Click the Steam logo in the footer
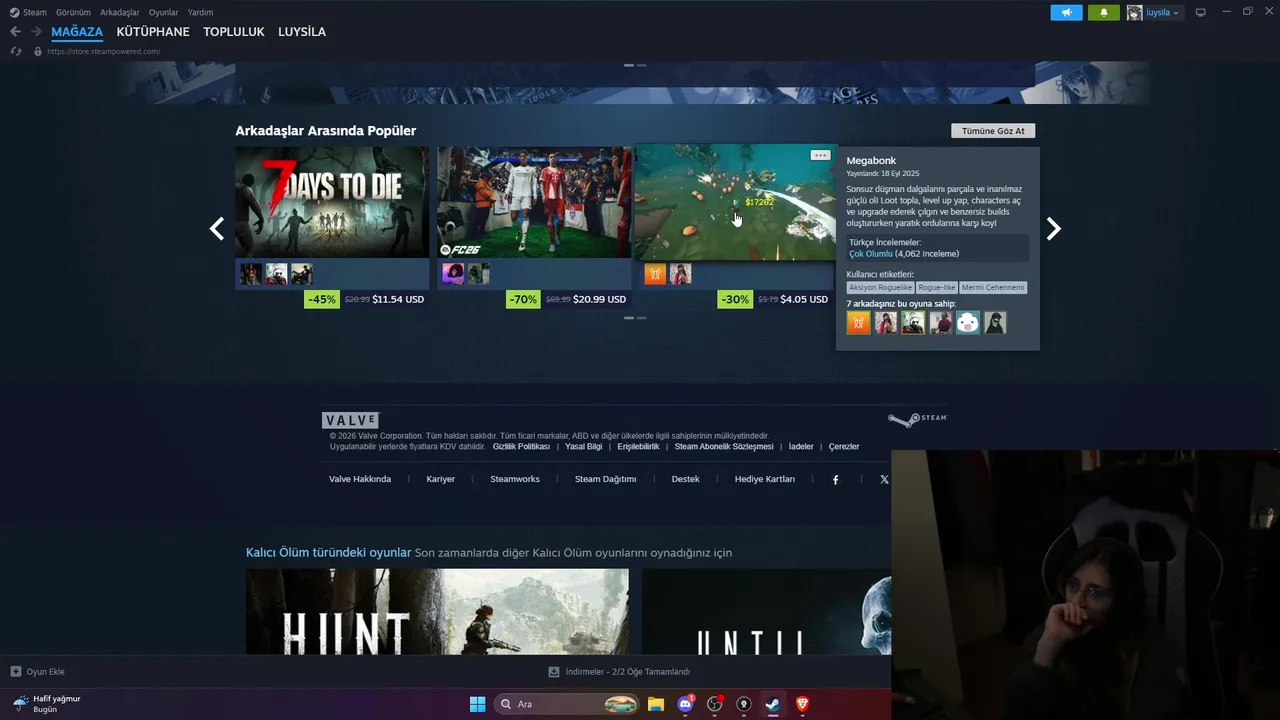Screen dimensions: 1280x720 (917, 420)
